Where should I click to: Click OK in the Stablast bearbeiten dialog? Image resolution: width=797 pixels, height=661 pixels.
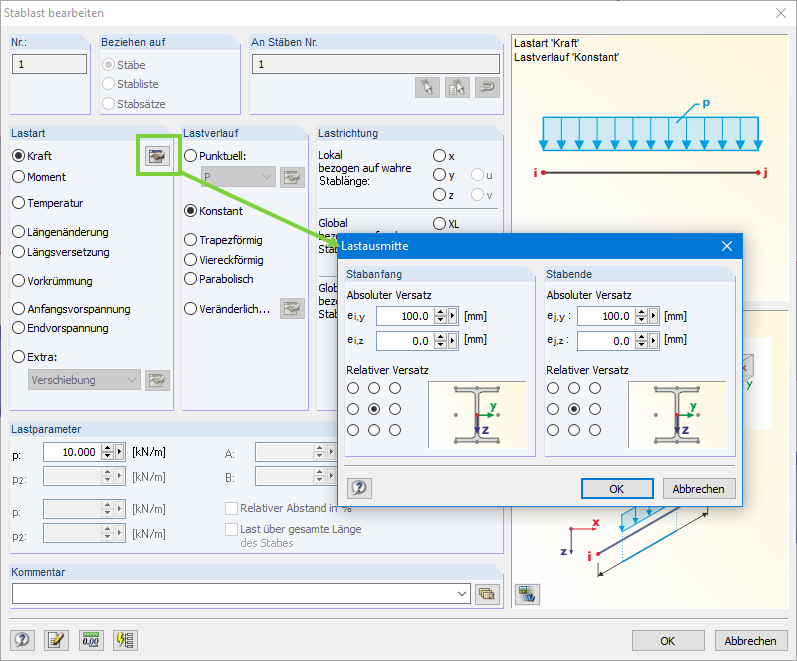[x=668, y=641]
